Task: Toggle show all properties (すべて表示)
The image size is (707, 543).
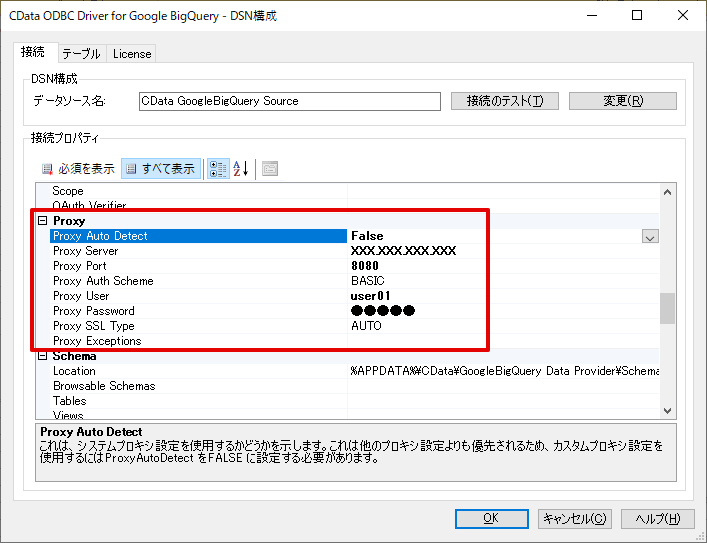Action: point(161,169)
